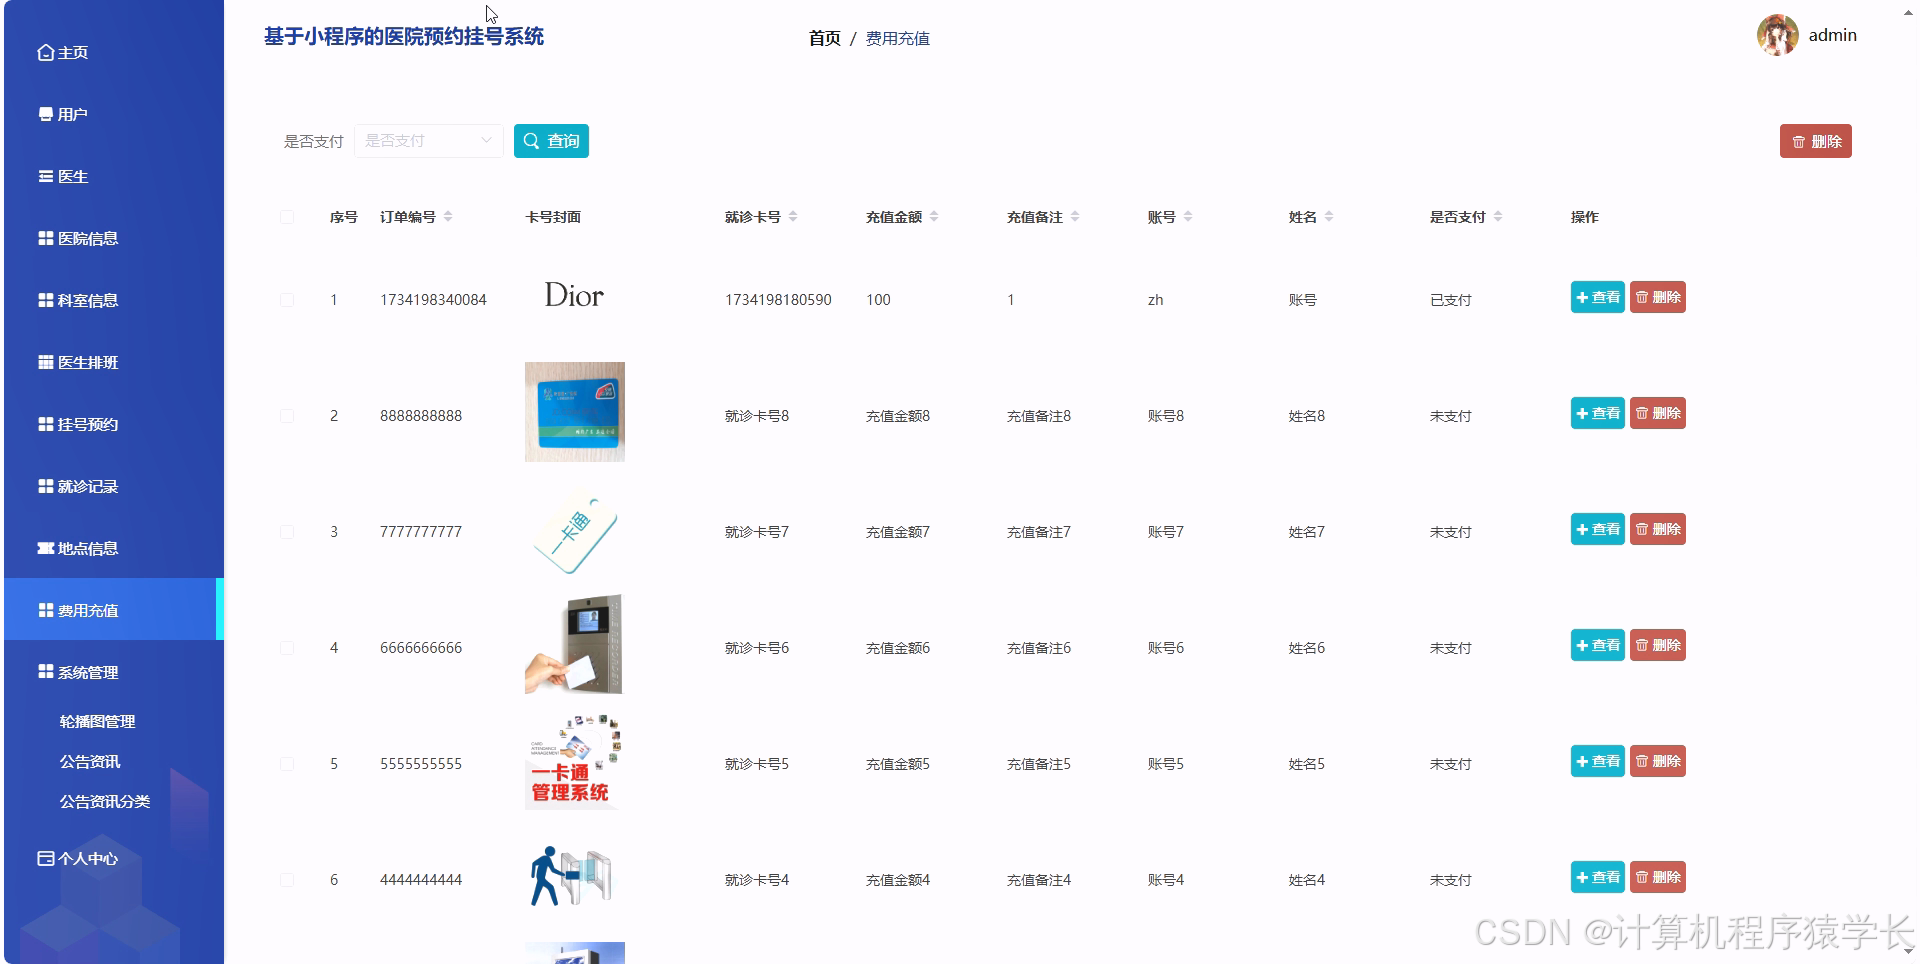Check the select-all checkbox in table header

click(287, 216)
